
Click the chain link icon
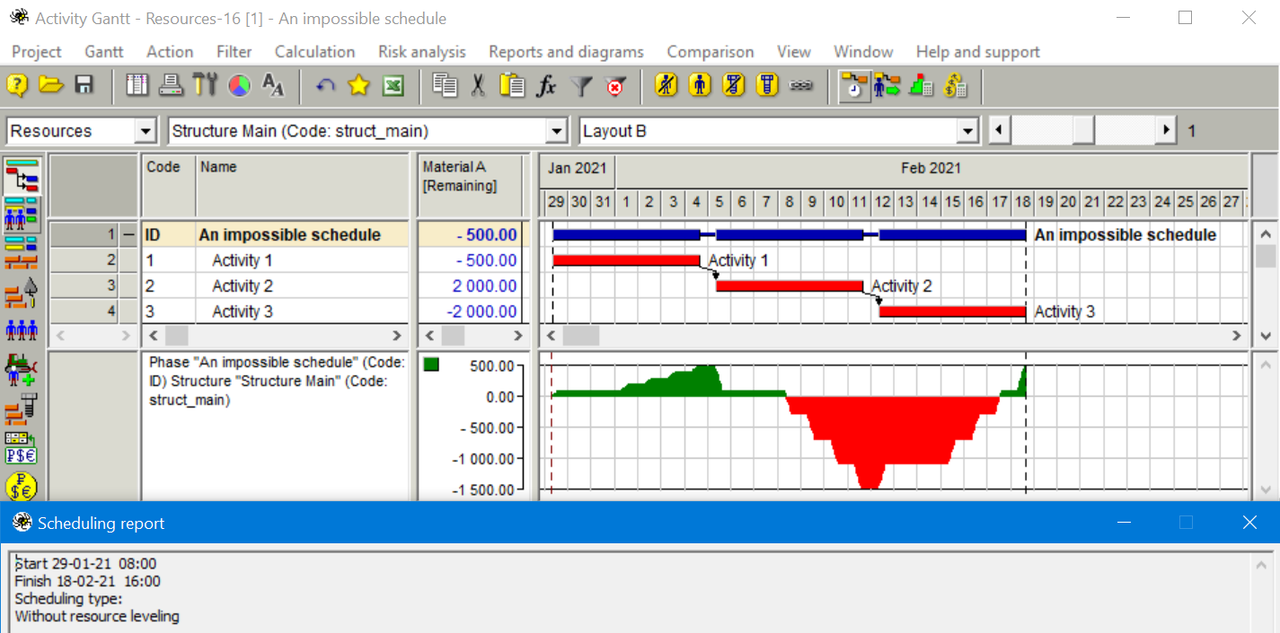tap(801, 86)
